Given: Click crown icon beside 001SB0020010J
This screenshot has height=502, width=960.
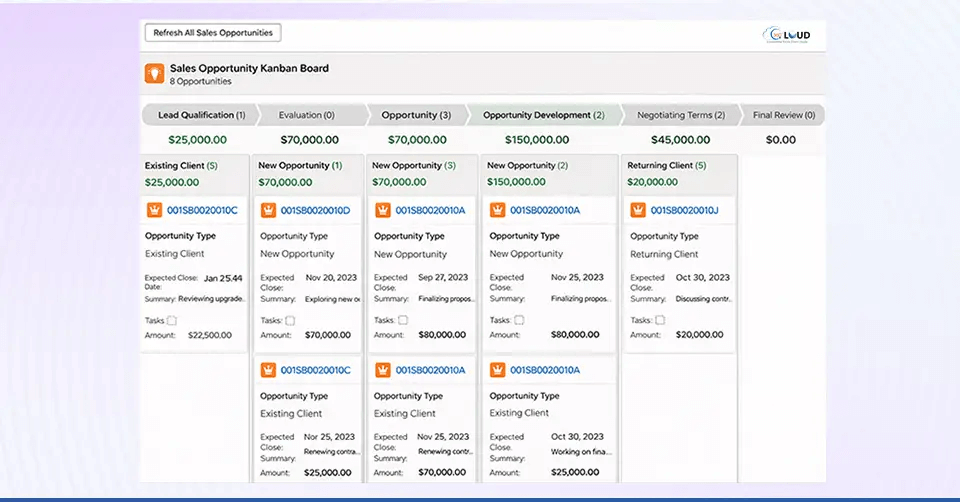Looking at the screenshot, I should point(638,210).
